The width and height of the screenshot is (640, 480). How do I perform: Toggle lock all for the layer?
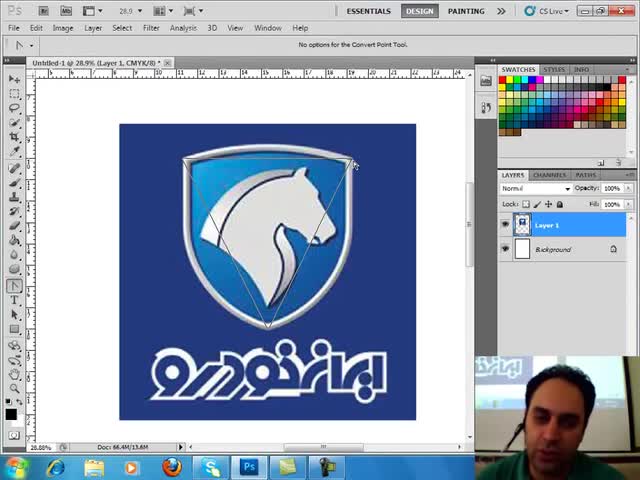click(560, 204)
